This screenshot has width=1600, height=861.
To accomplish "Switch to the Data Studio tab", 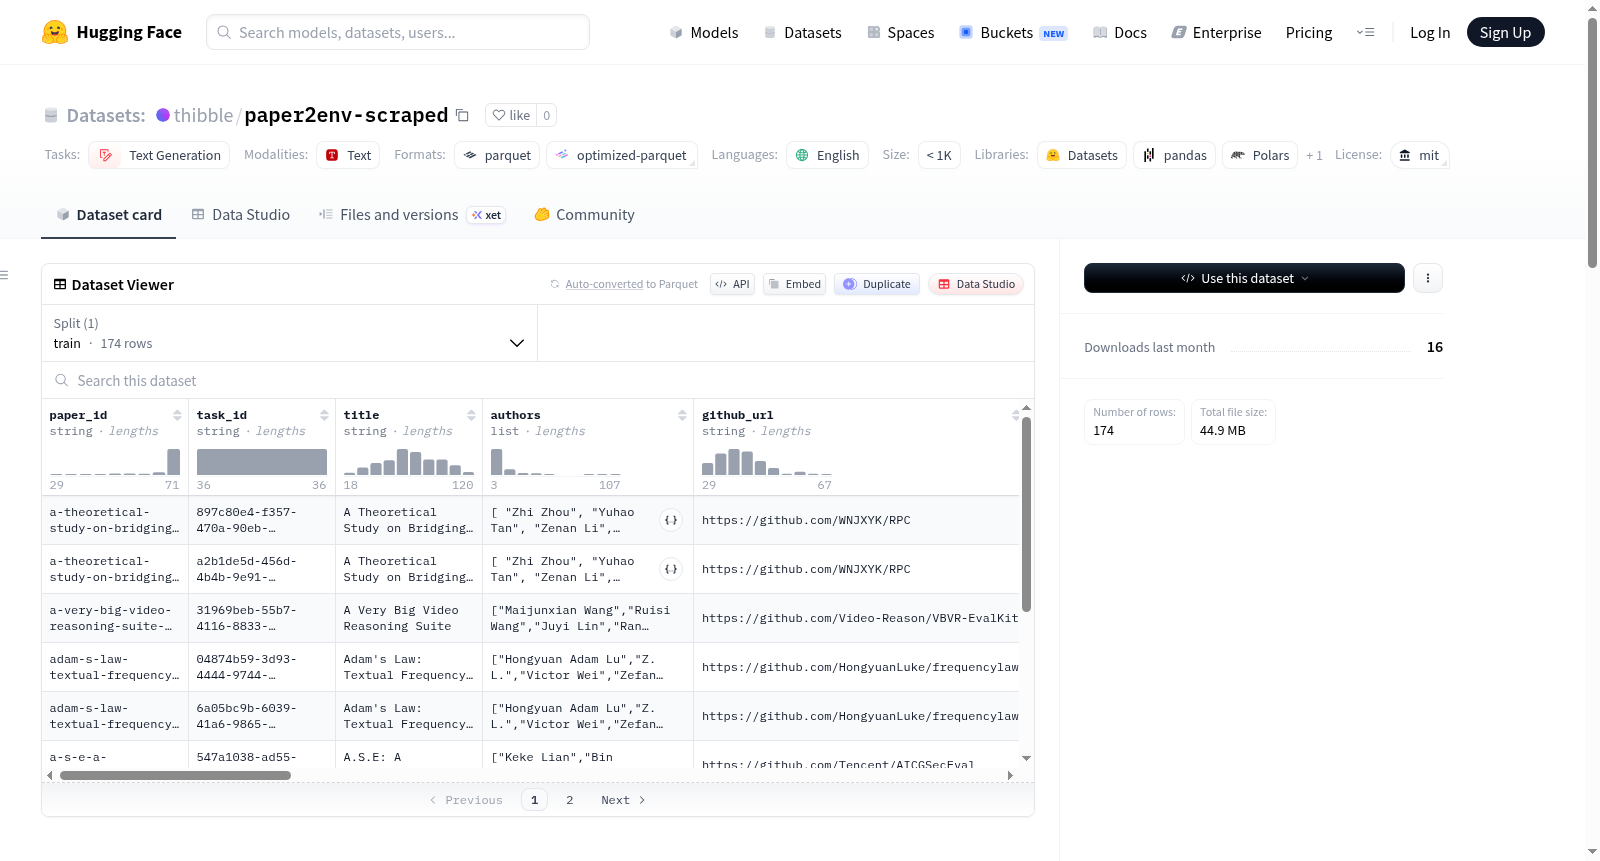I will (241, 214).
